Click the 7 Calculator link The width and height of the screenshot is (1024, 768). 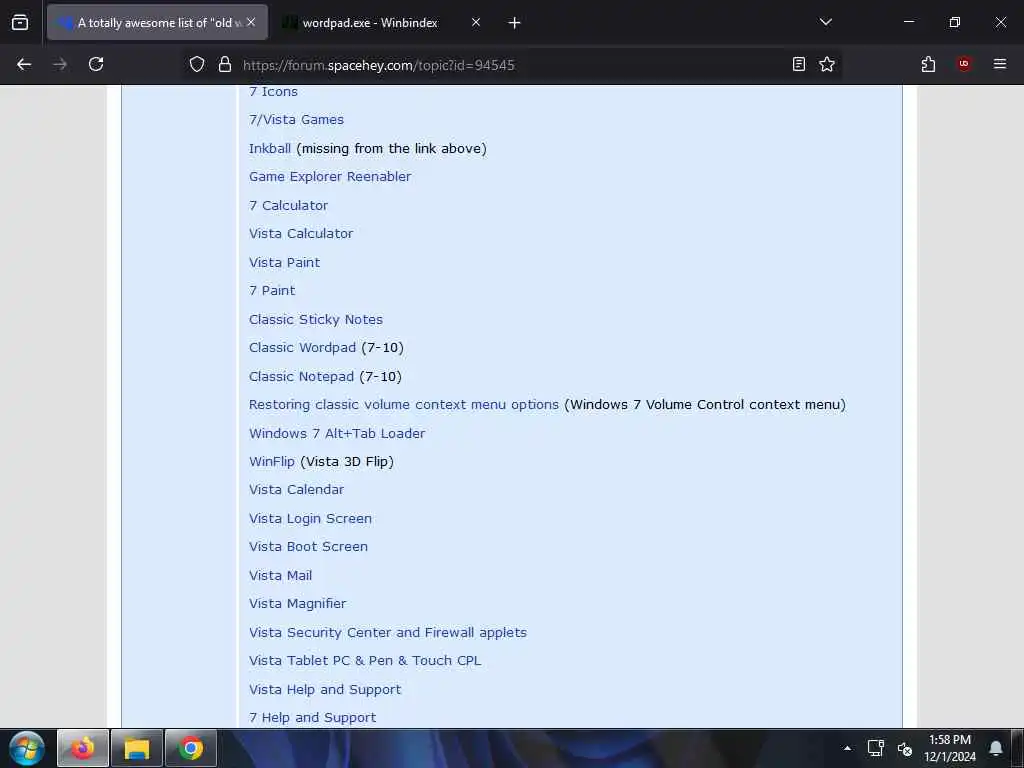(x=288, y=205)
